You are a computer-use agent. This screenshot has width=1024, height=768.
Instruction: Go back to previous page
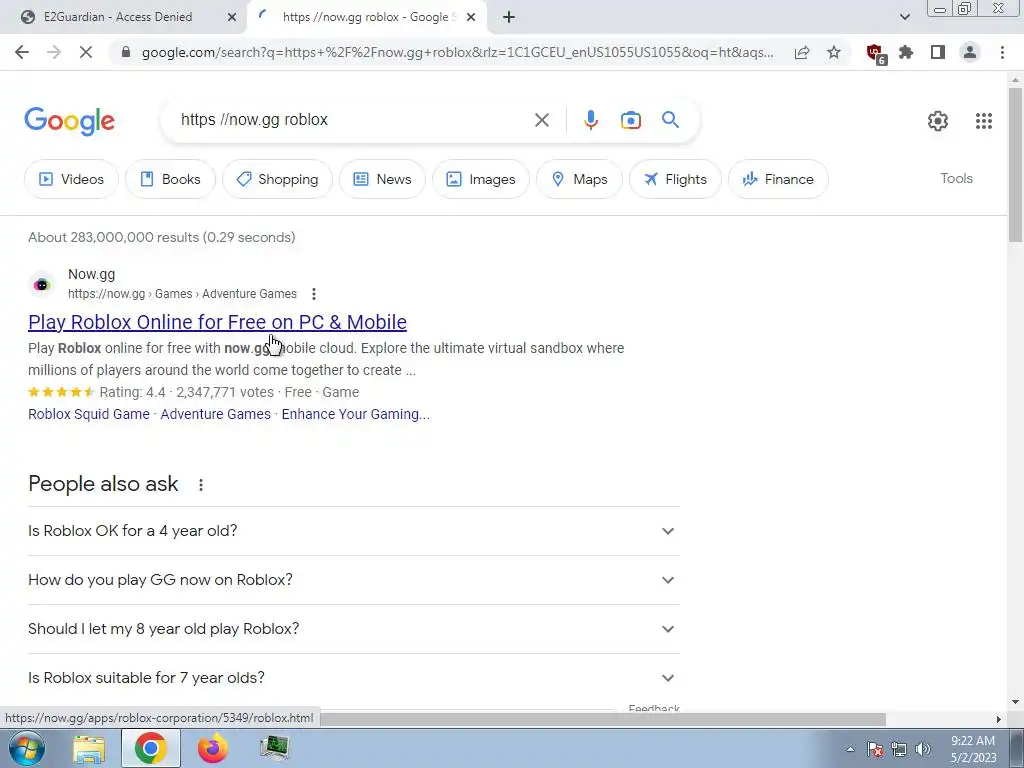tap(22, 52)
